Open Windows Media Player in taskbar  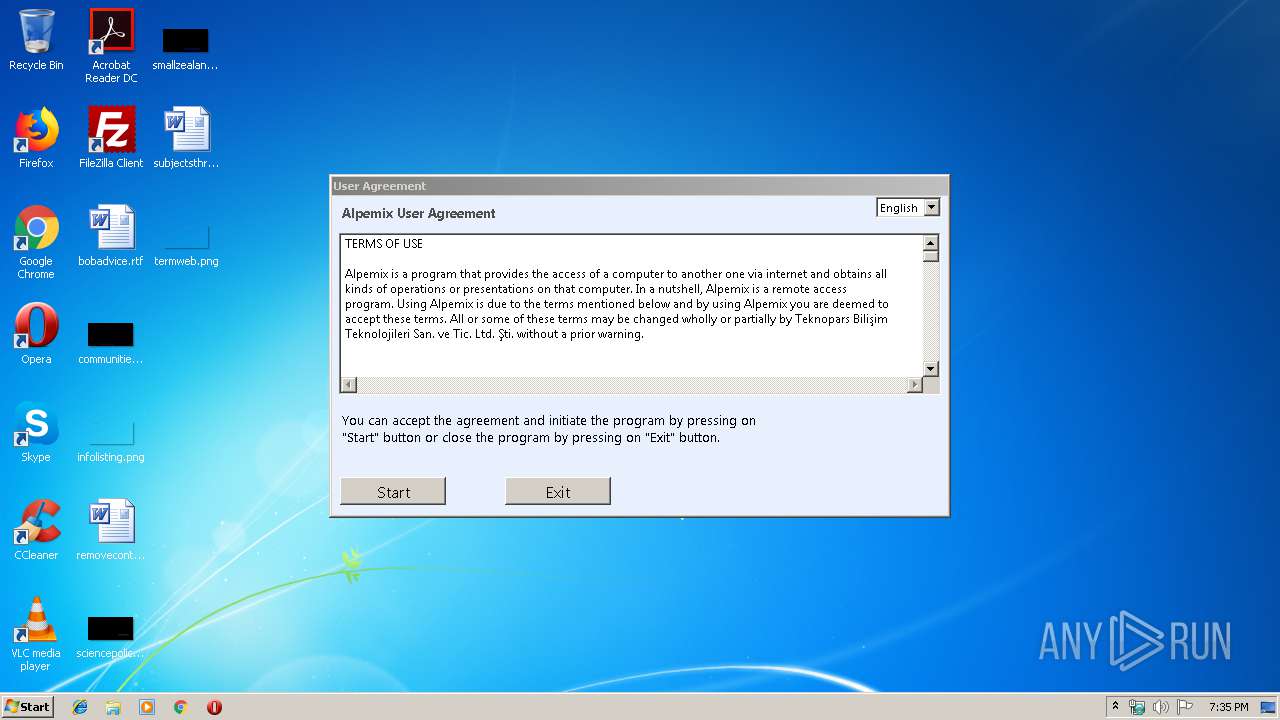(x=147, y=707)
